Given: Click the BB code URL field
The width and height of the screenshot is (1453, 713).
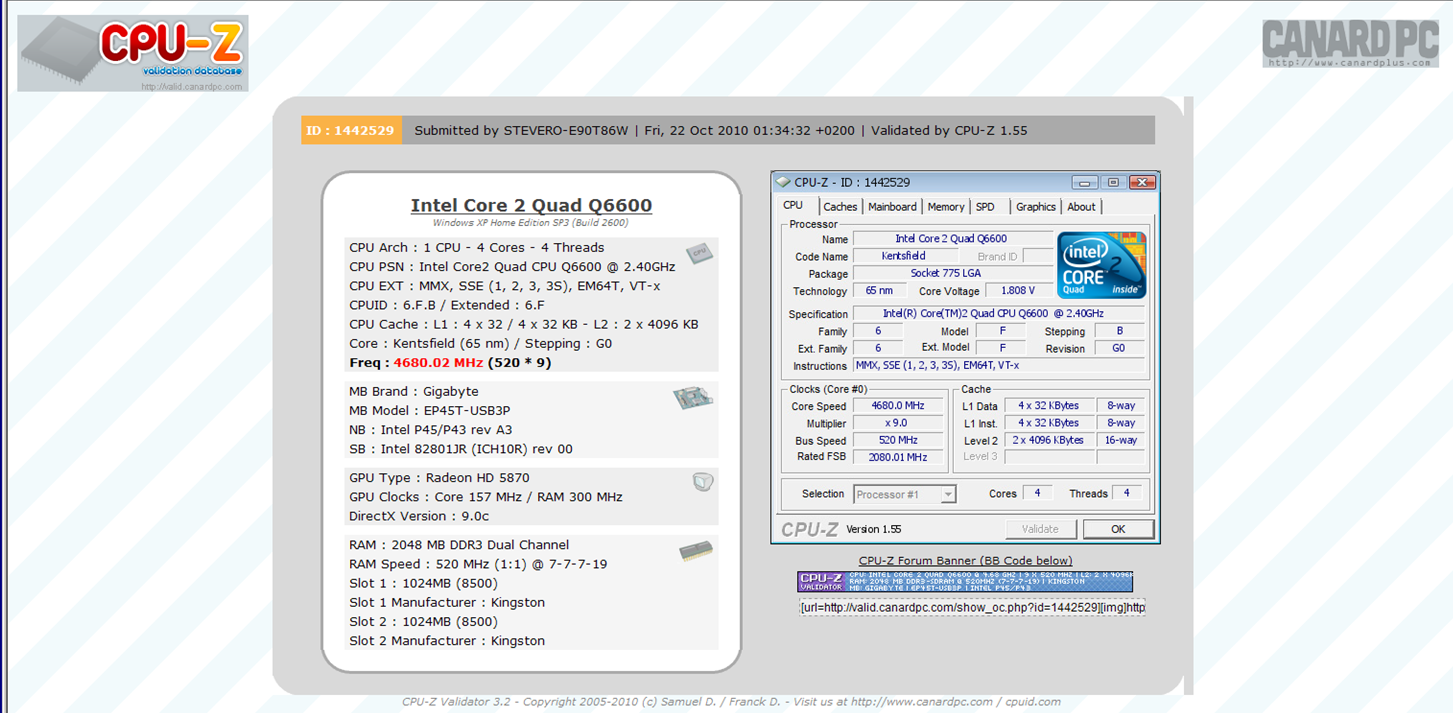Looking at the screenshot, I should [x=972, y=607].
